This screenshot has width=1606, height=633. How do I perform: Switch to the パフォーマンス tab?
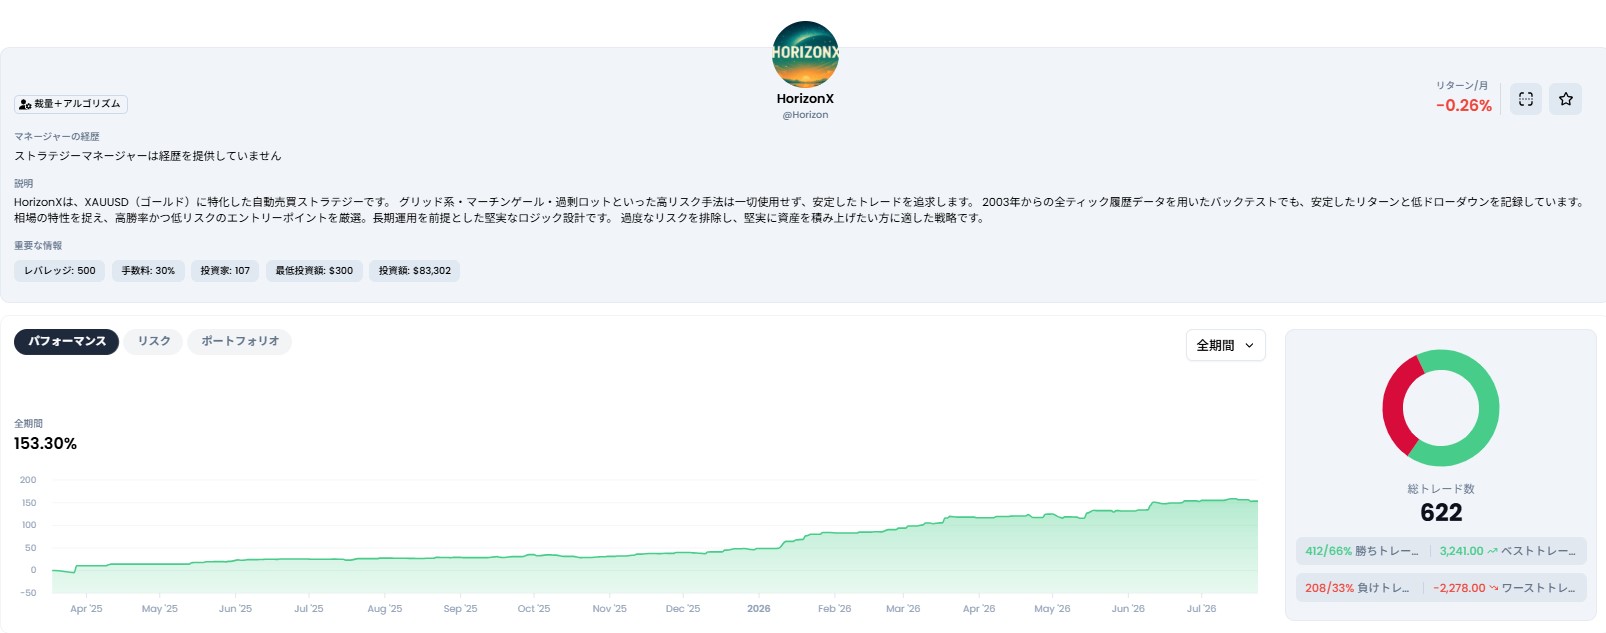tap(66, 342)
